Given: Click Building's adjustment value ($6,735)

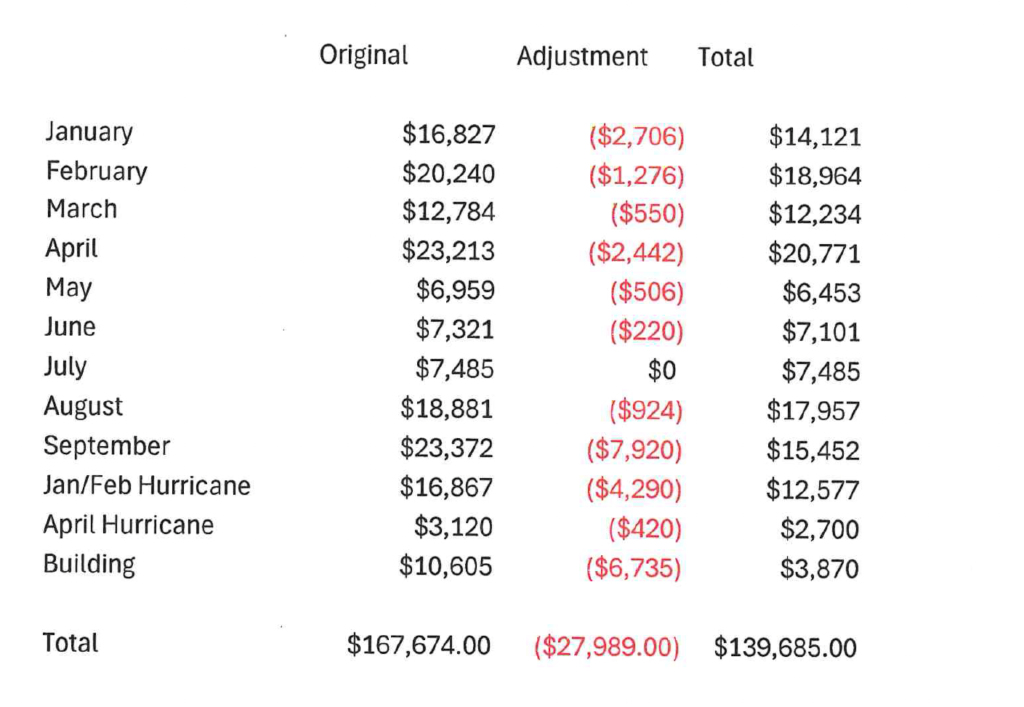Looking at the screenshot, I should click(633, 568).
